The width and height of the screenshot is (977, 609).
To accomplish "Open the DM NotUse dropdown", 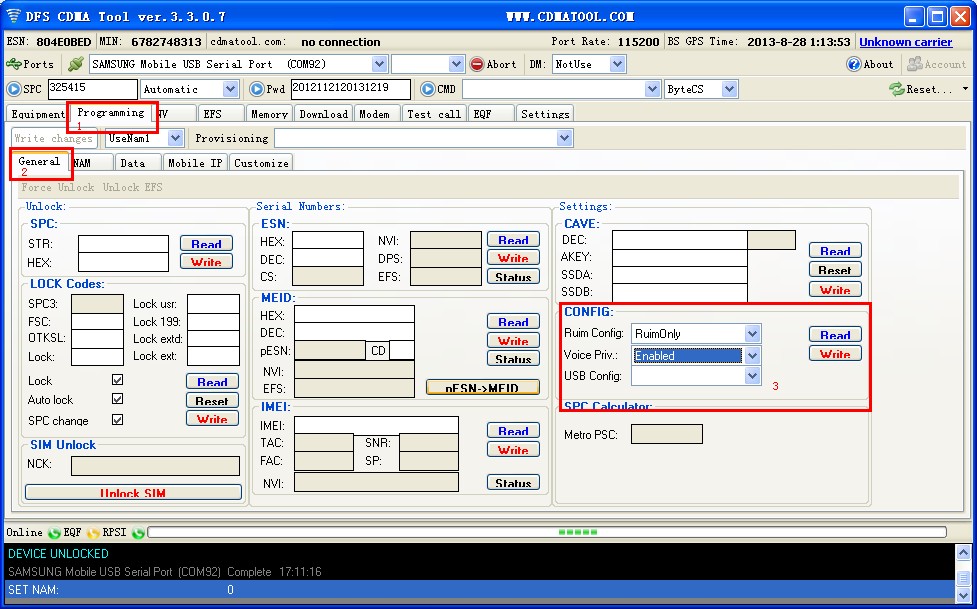I will point(617,64).
